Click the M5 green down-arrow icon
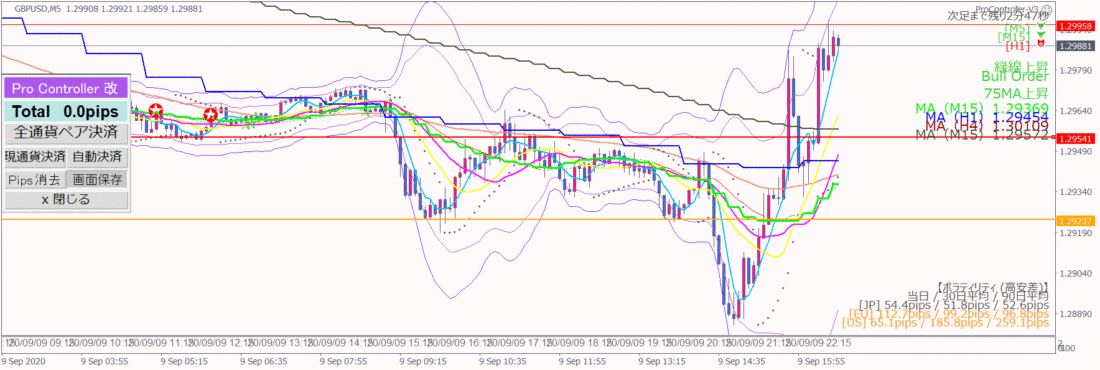1100x370 pixels. [x=1041, y=26]
